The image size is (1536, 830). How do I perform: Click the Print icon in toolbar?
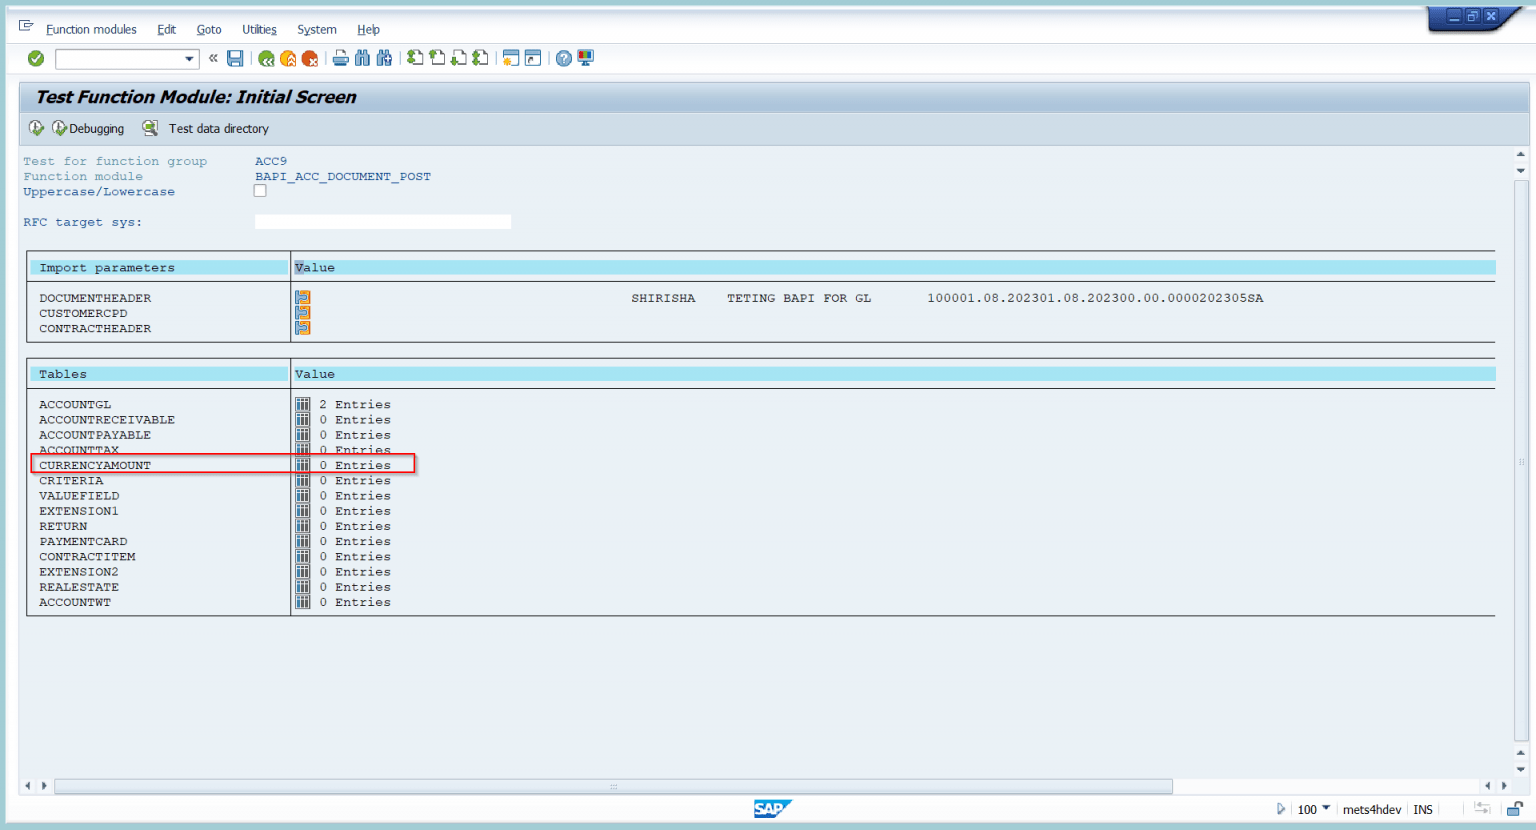pyautogui.click(x=340, y=59)
